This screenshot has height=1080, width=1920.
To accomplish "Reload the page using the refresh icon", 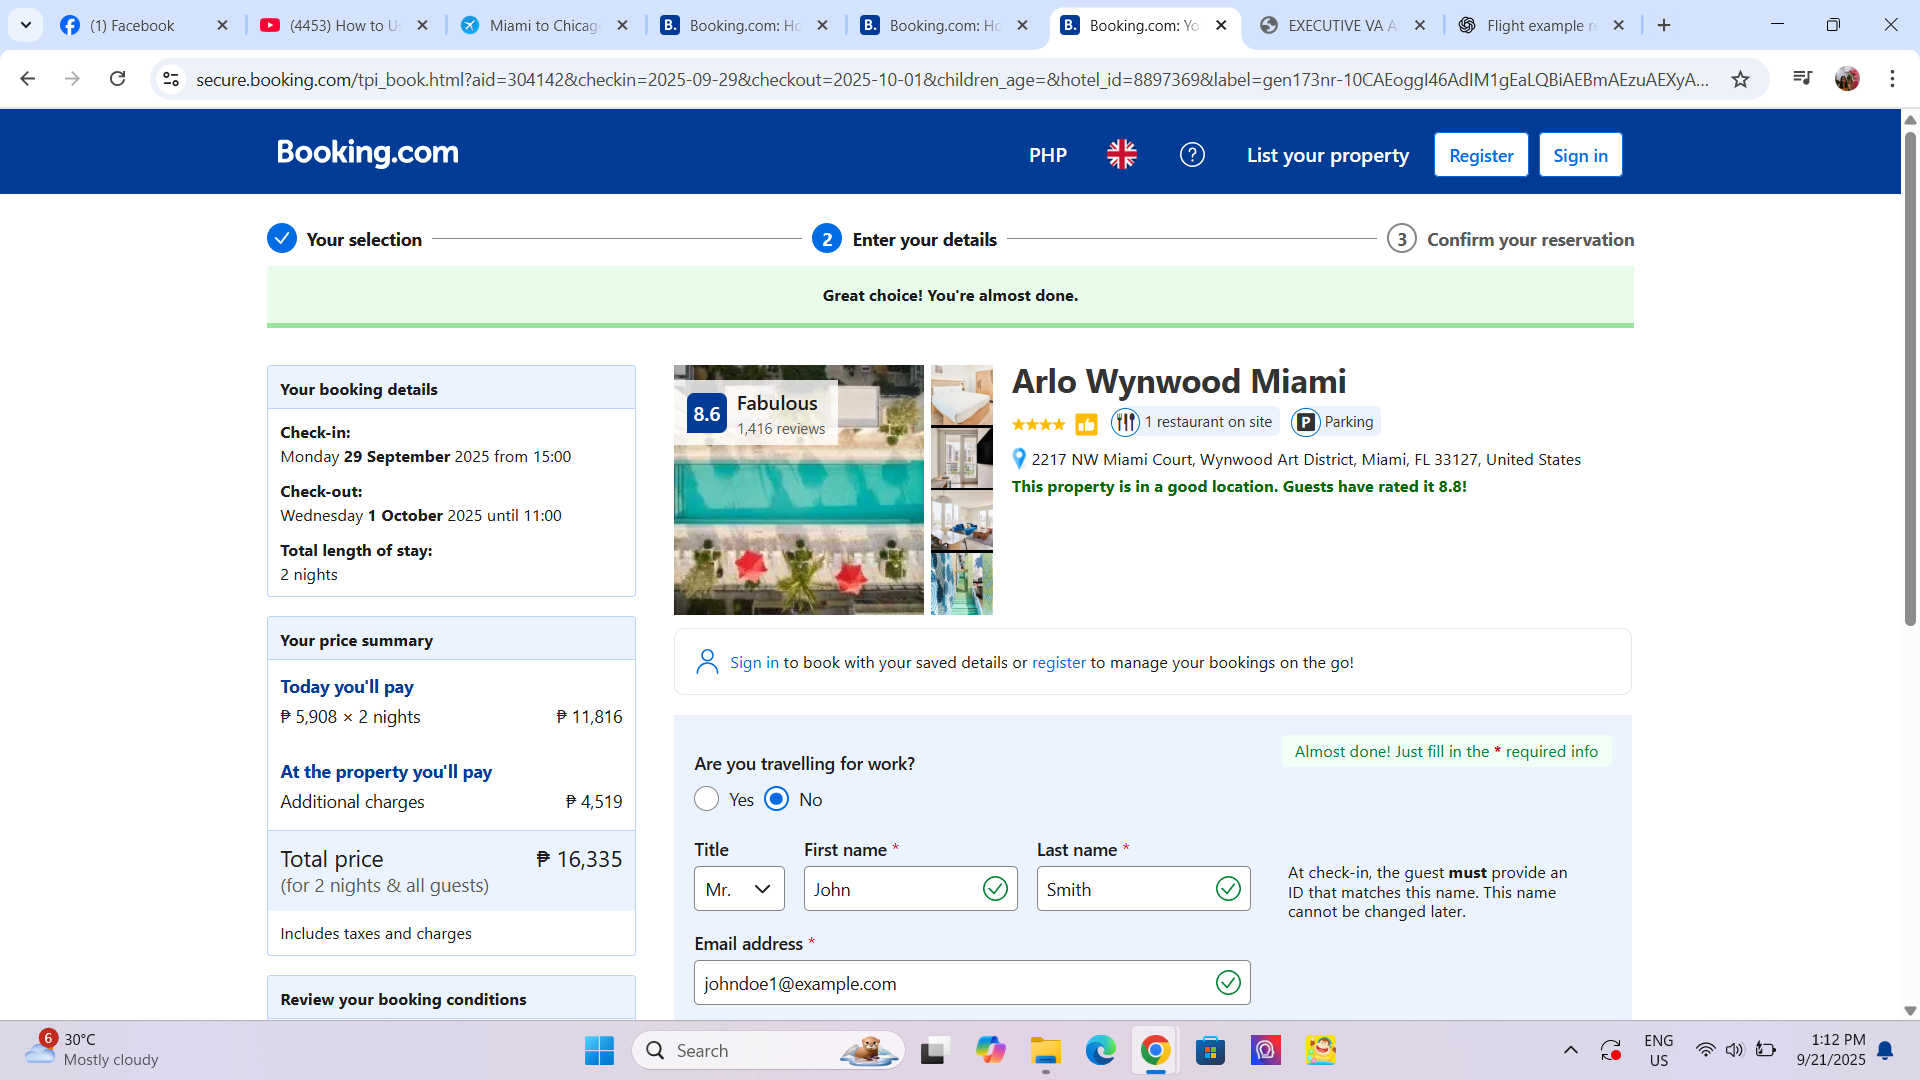I will click(x=117, y=79).
